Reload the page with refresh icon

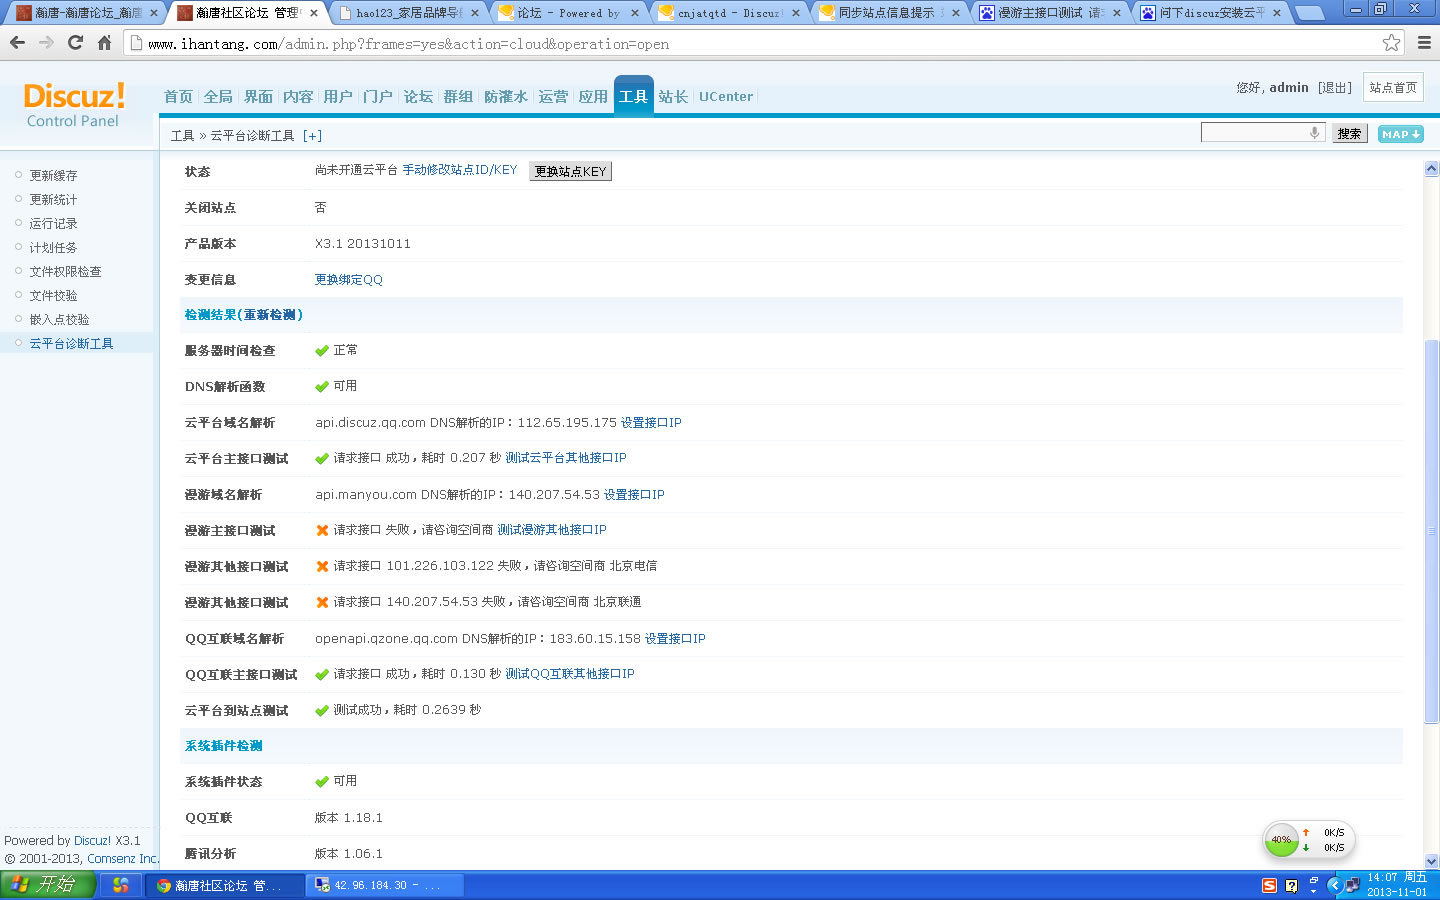click(75, 43)
